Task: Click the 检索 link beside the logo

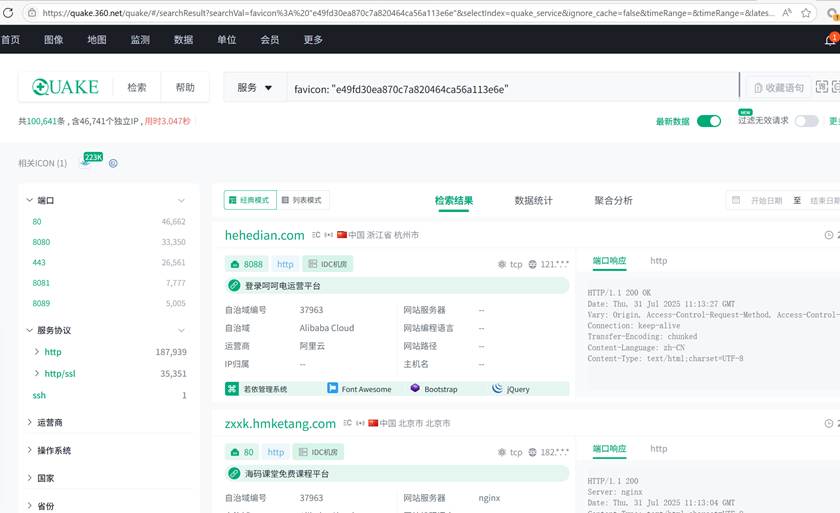Action: click(137, 87)
